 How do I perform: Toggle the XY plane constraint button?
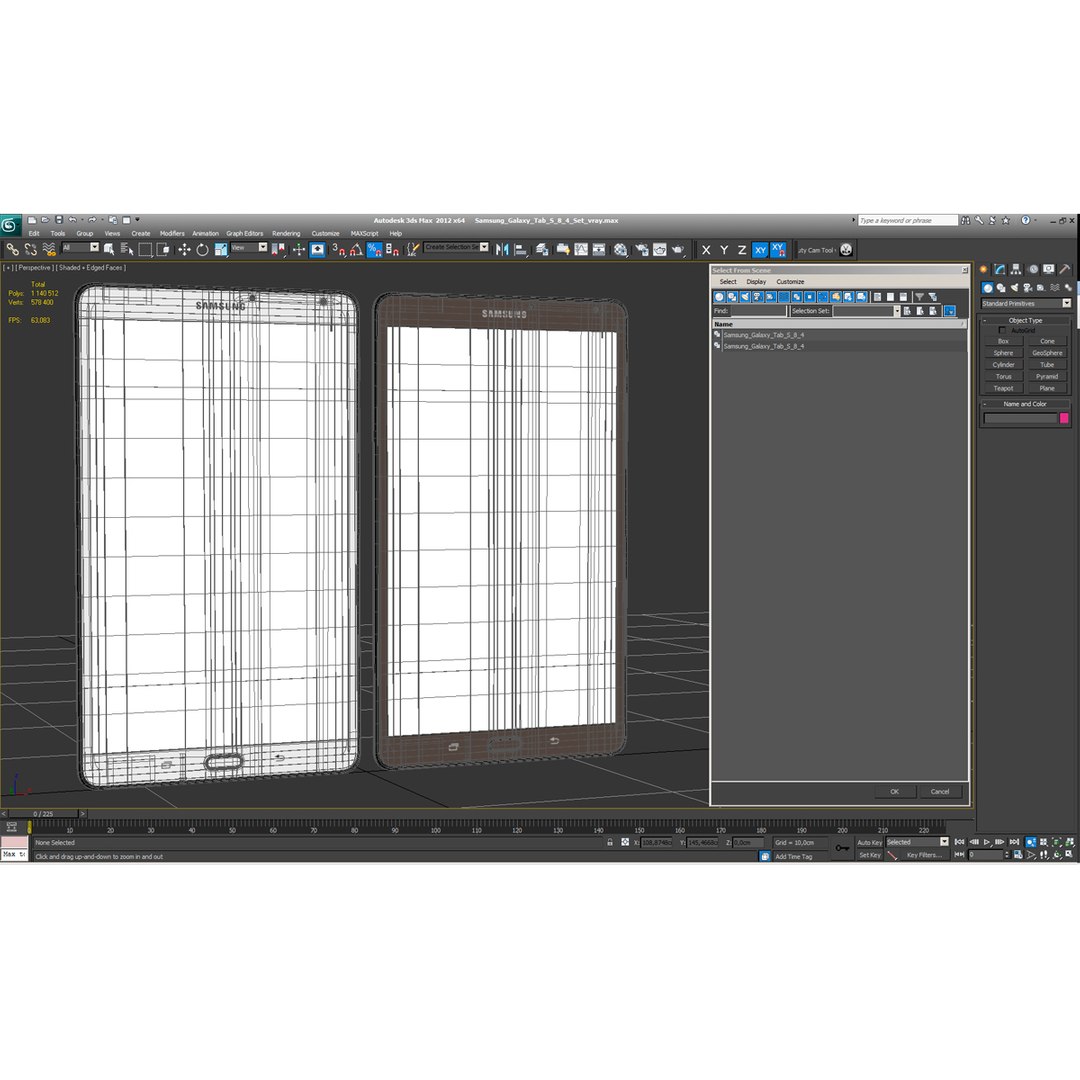[x=760, y=250]
